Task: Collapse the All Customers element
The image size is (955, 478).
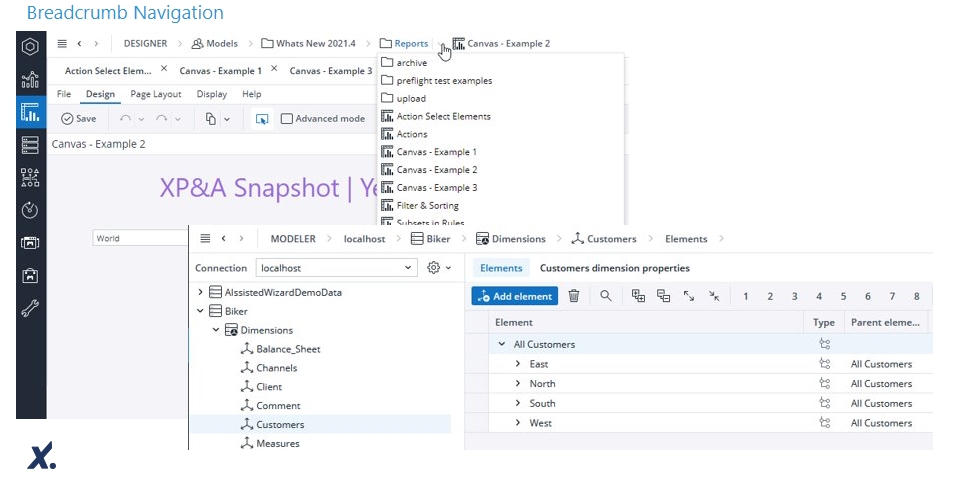Action: tap(501, 344)
